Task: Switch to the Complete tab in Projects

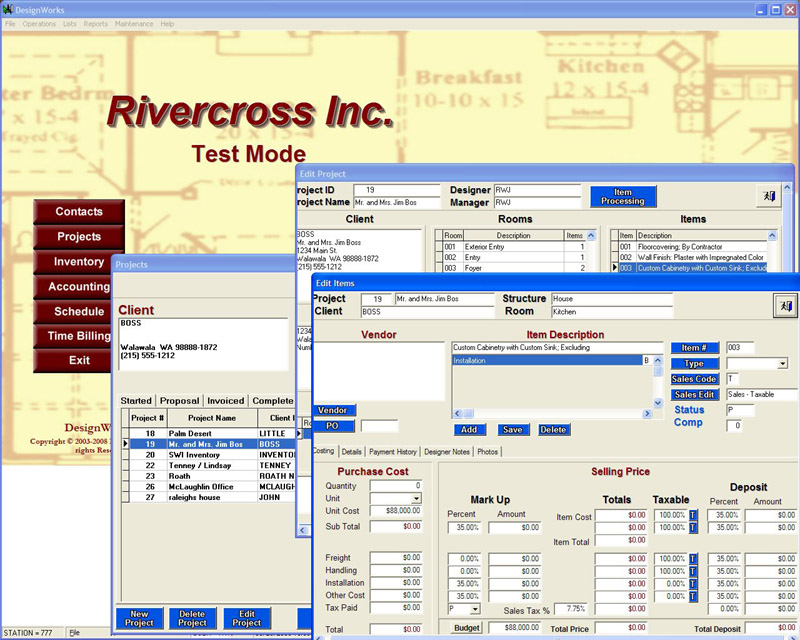Action: click(273, 401)
